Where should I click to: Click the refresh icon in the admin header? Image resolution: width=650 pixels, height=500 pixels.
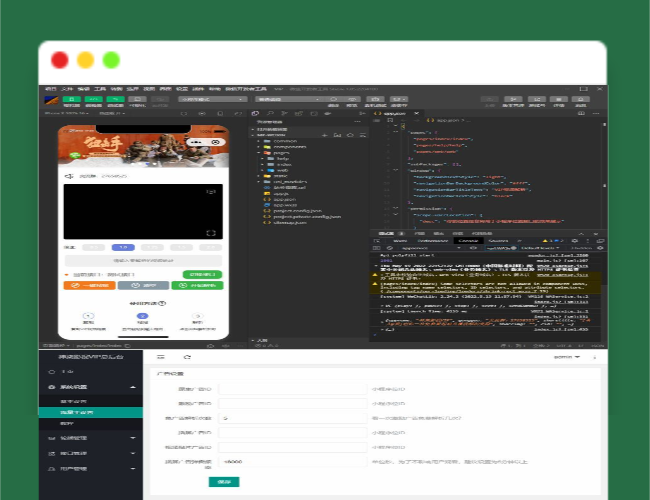[x=186, y=356]
